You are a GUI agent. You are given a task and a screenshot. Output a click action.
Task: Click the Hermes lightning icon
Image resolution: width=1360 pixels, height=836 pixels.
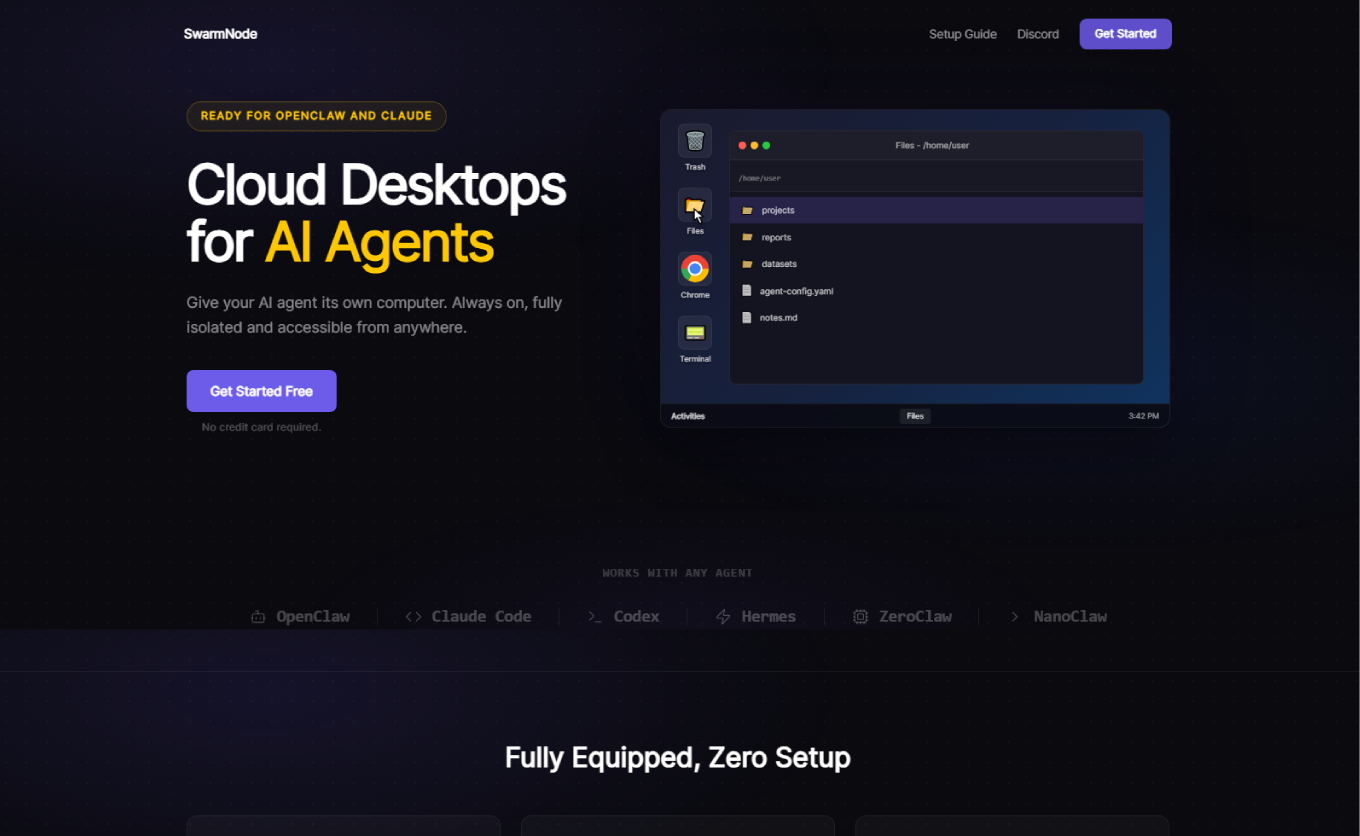(723, 617)
